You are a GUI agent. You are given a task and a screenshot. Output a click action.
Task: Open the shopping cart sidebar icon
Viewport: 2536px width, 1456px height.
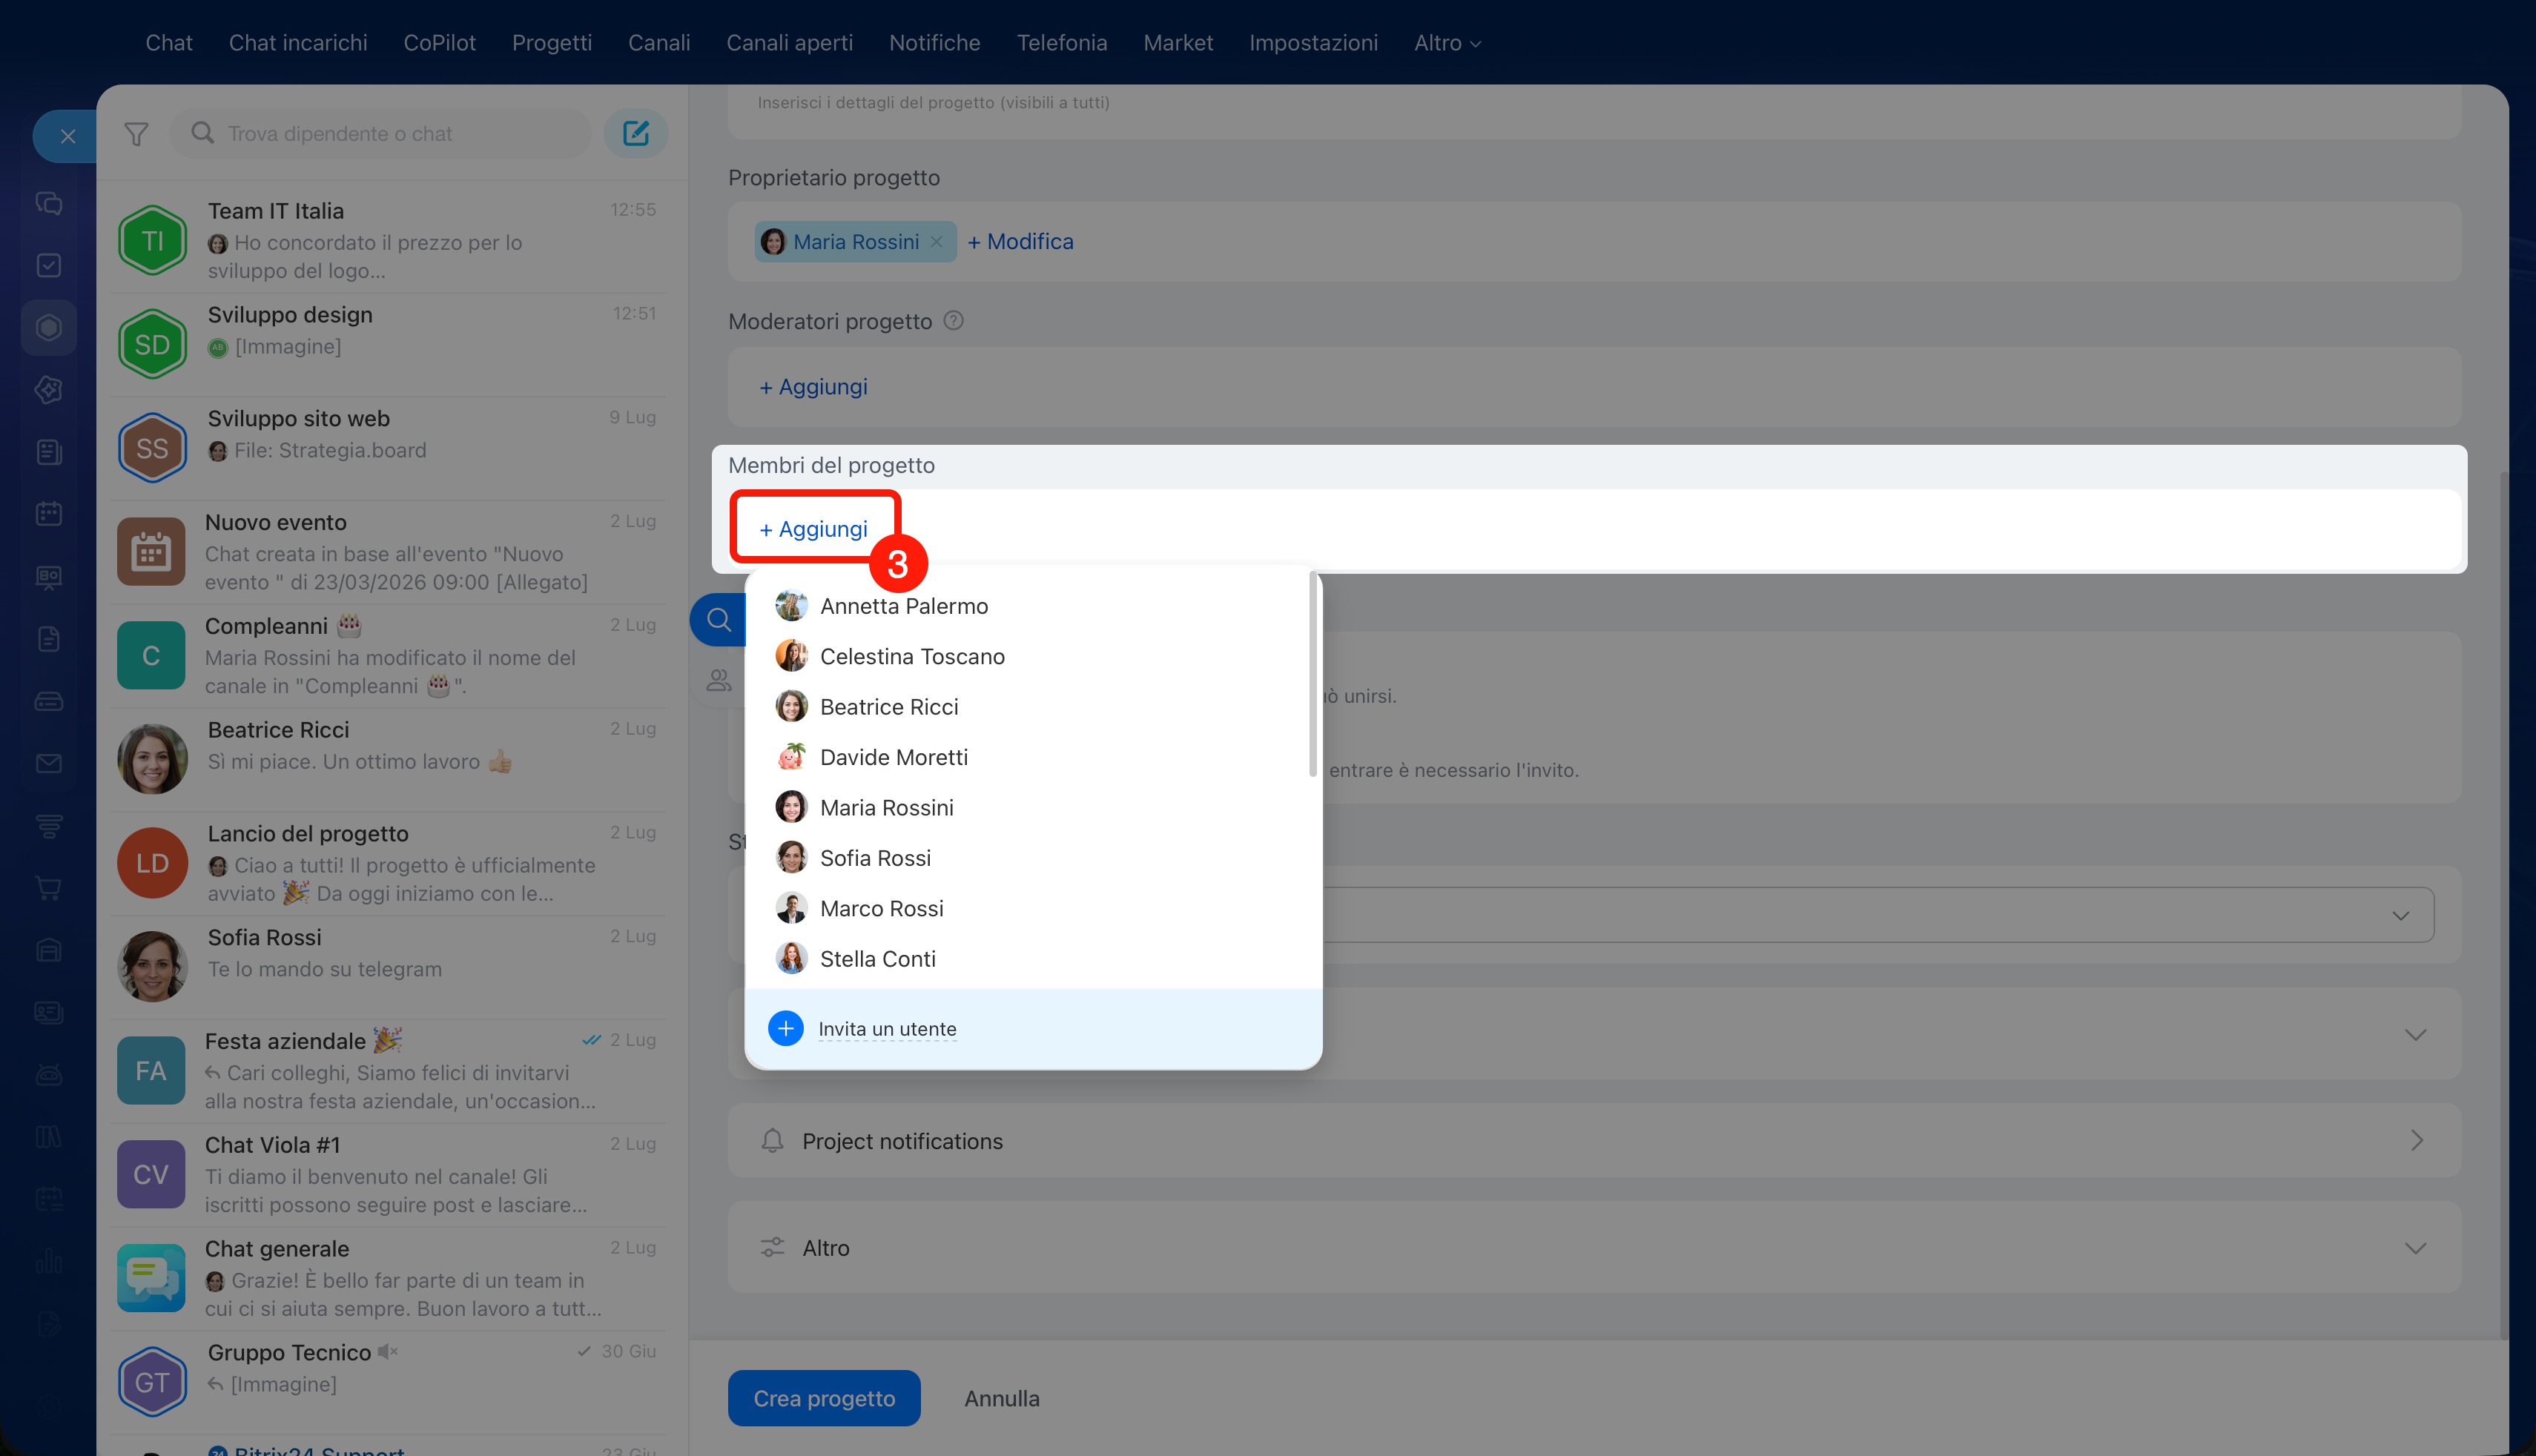(49, 887)
